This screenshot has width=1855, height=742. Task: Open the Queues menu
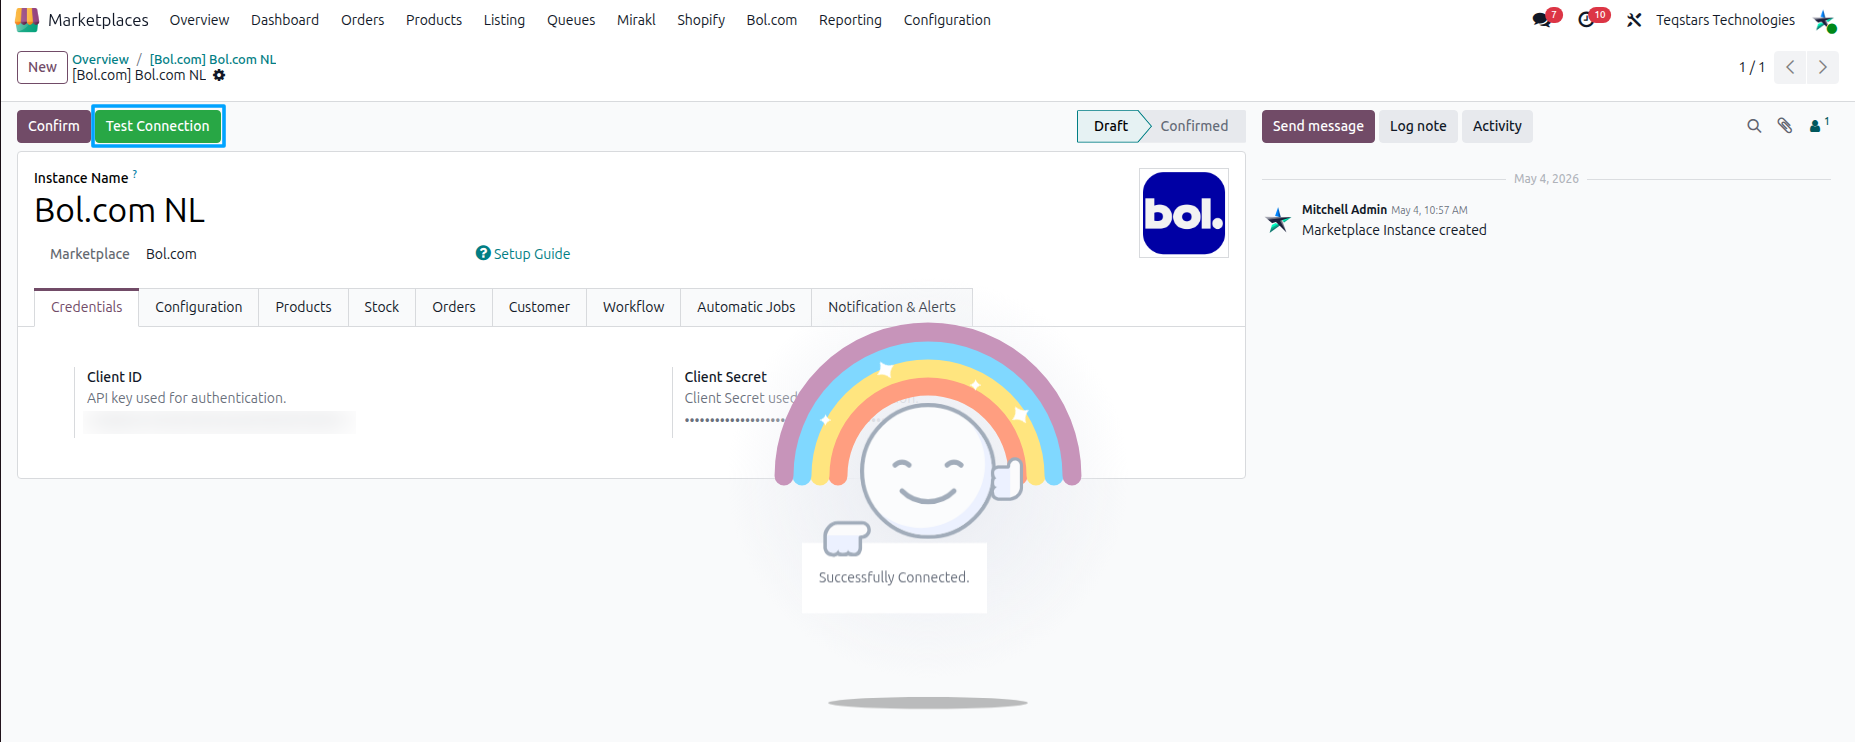[x=571, y=20]
